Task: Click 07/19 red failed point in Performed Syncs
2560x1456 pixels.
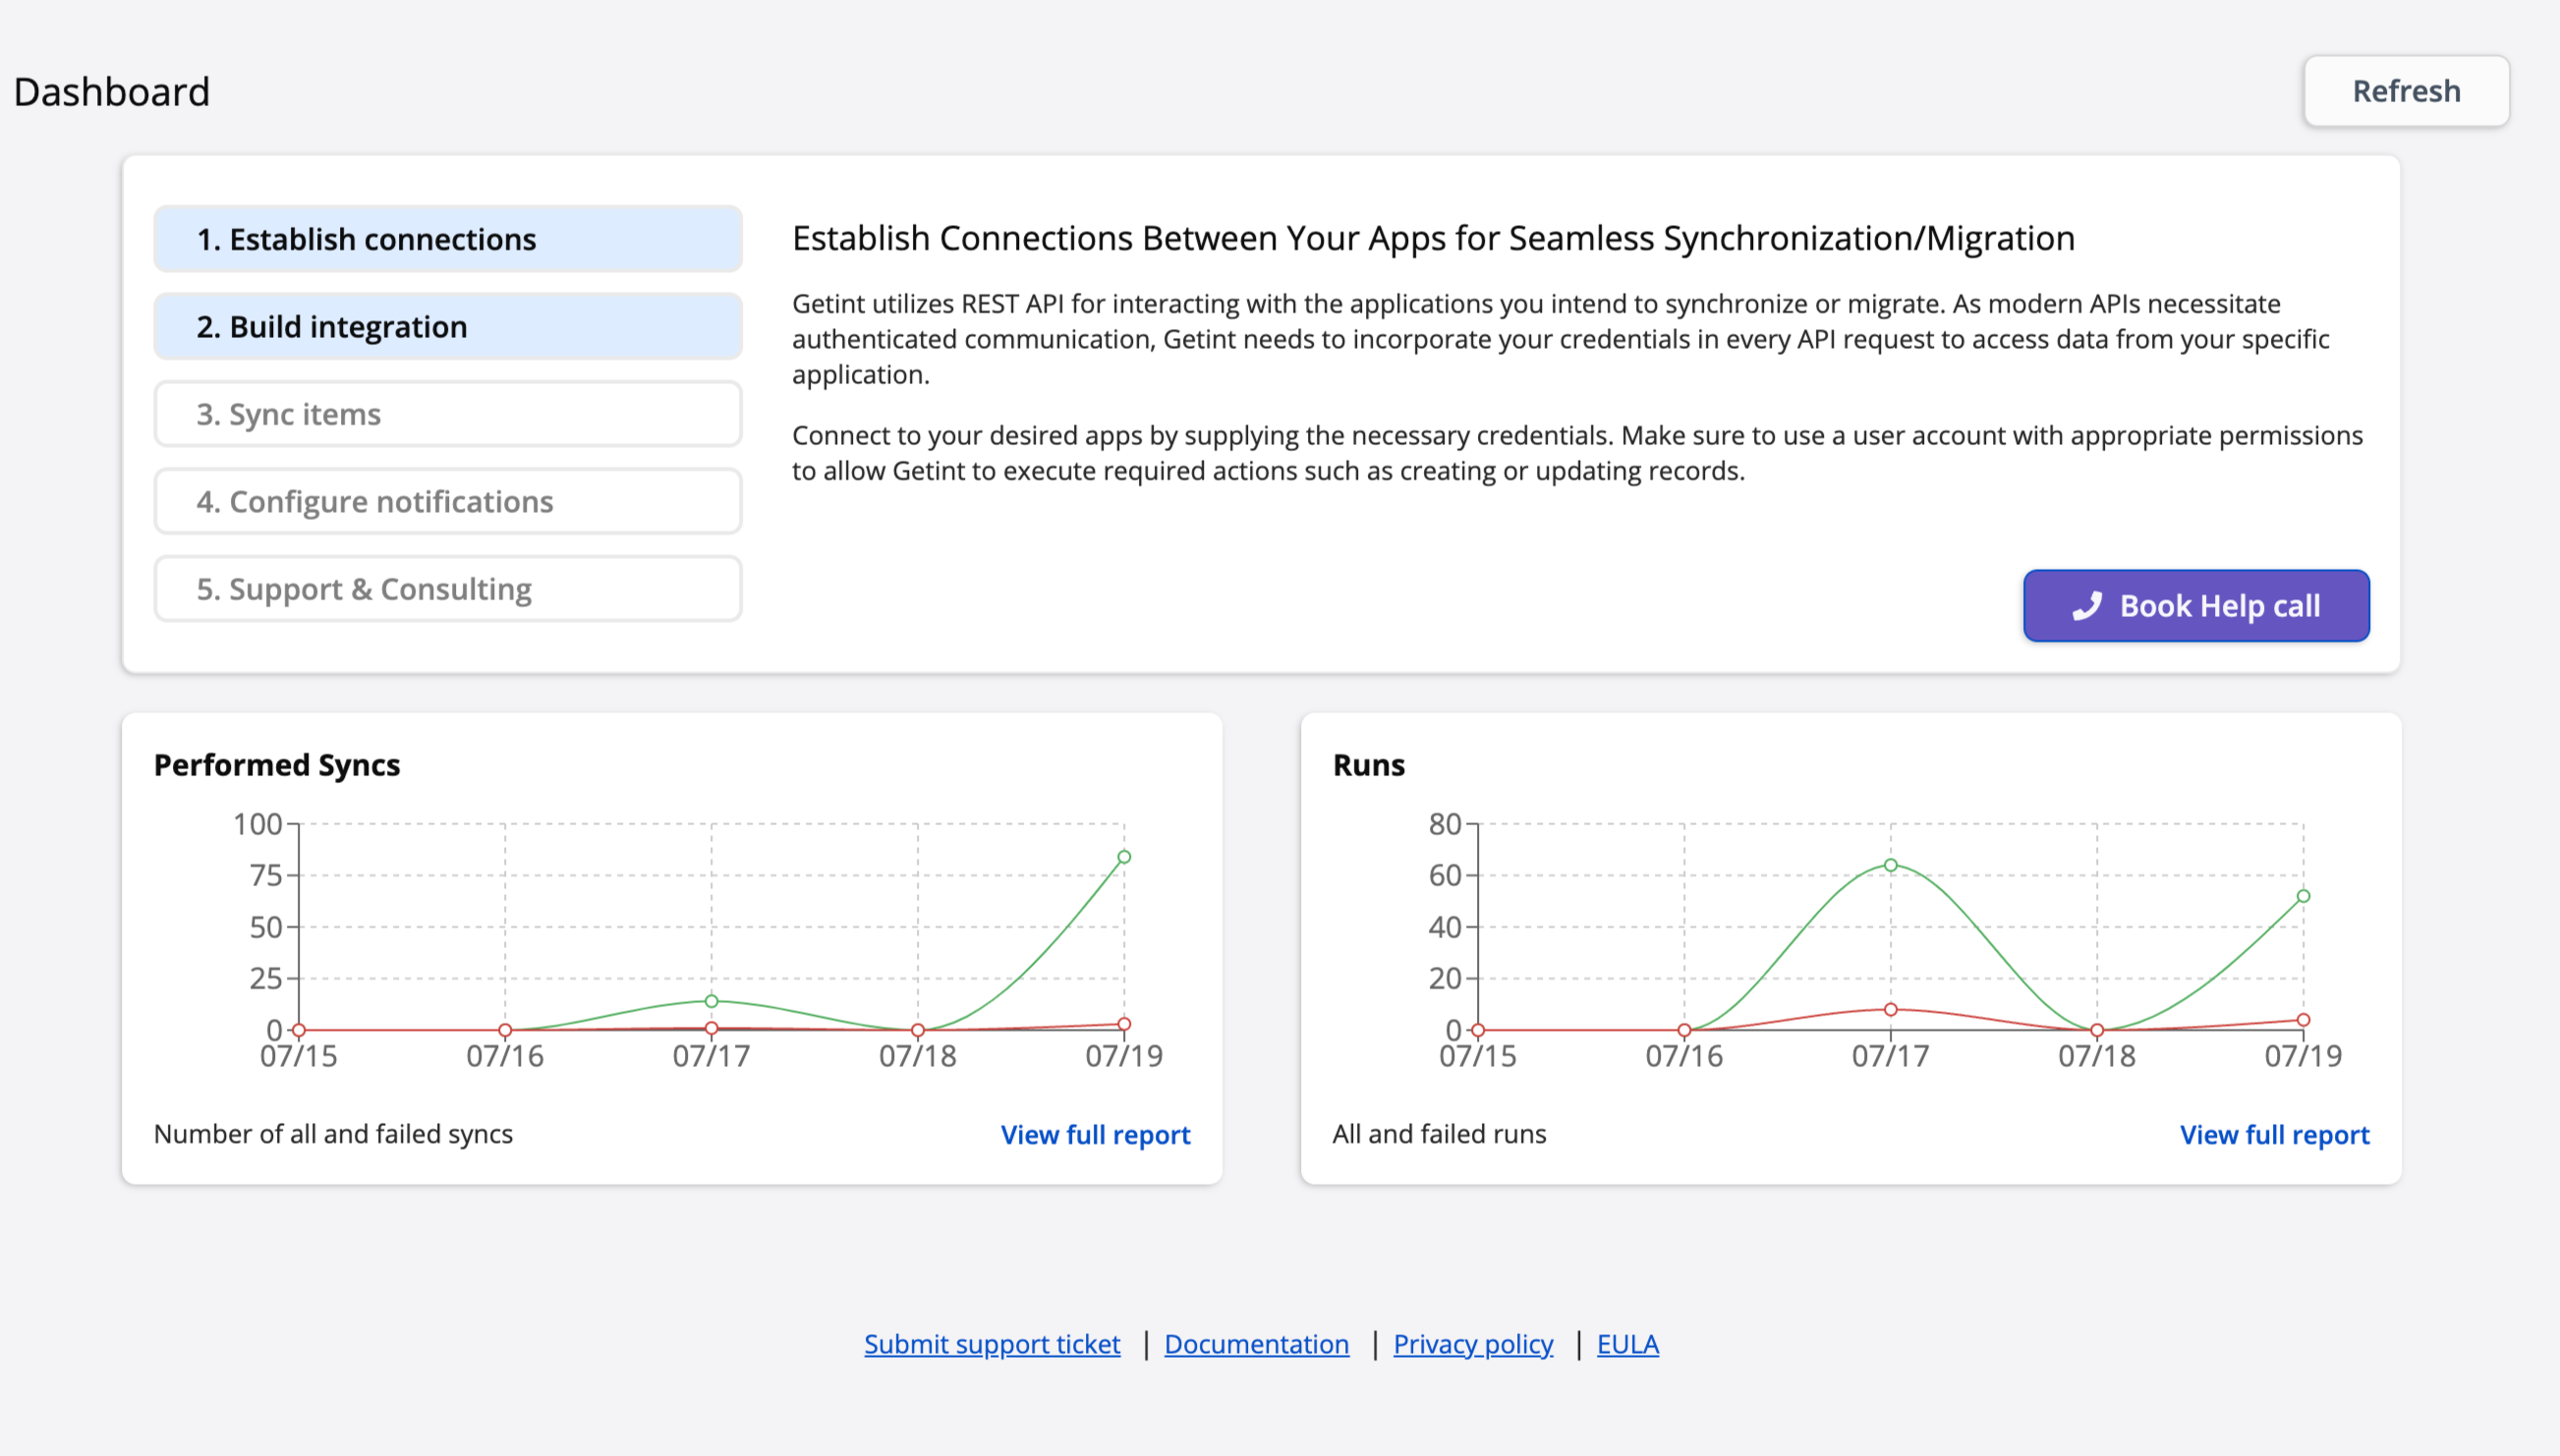Action: coord(1124,1024)
